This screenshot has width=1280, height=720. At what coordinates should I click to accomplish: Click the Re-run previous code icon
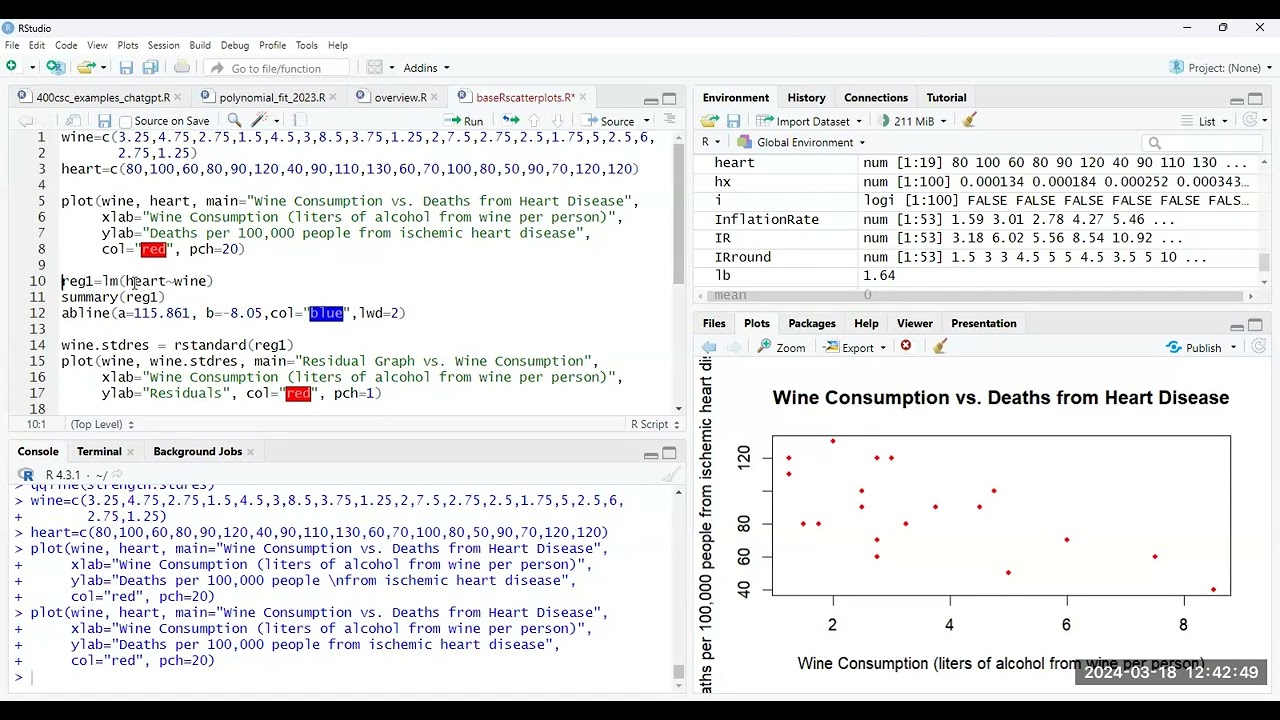[511, 120]
